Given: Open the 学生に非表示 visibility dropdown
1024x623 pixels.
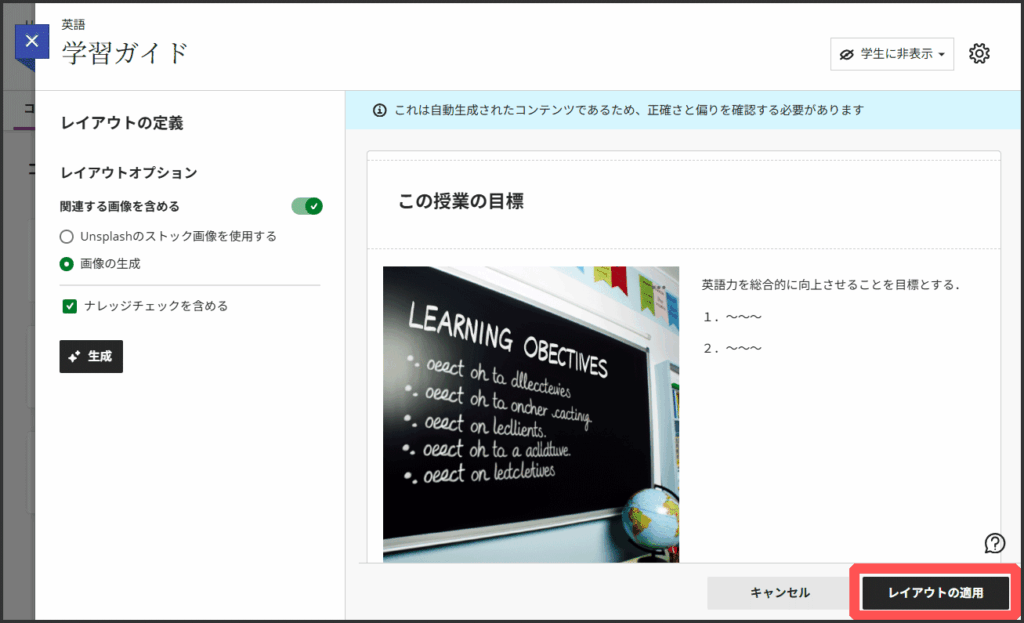Looking at the screenshot, I should click(891, 54).
